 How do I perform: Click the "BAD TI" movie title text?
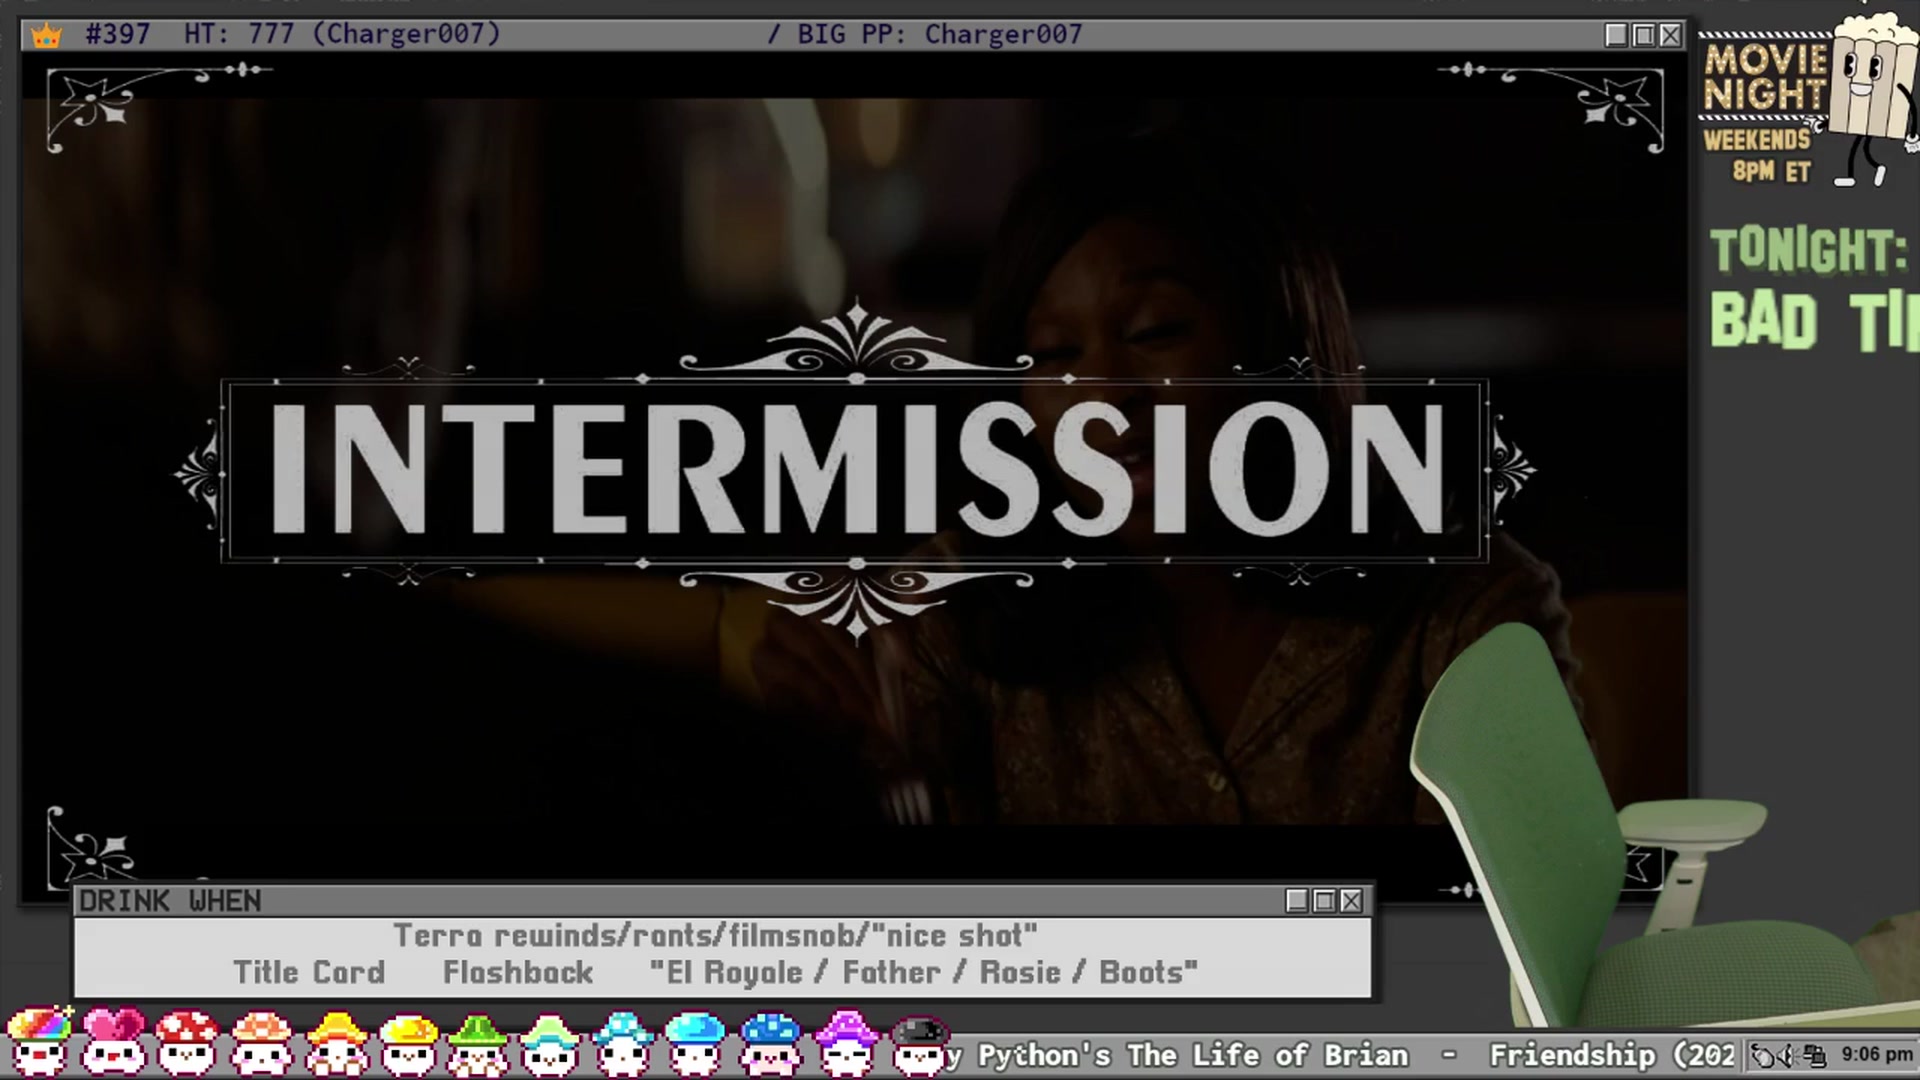[x=1814, y=321]
